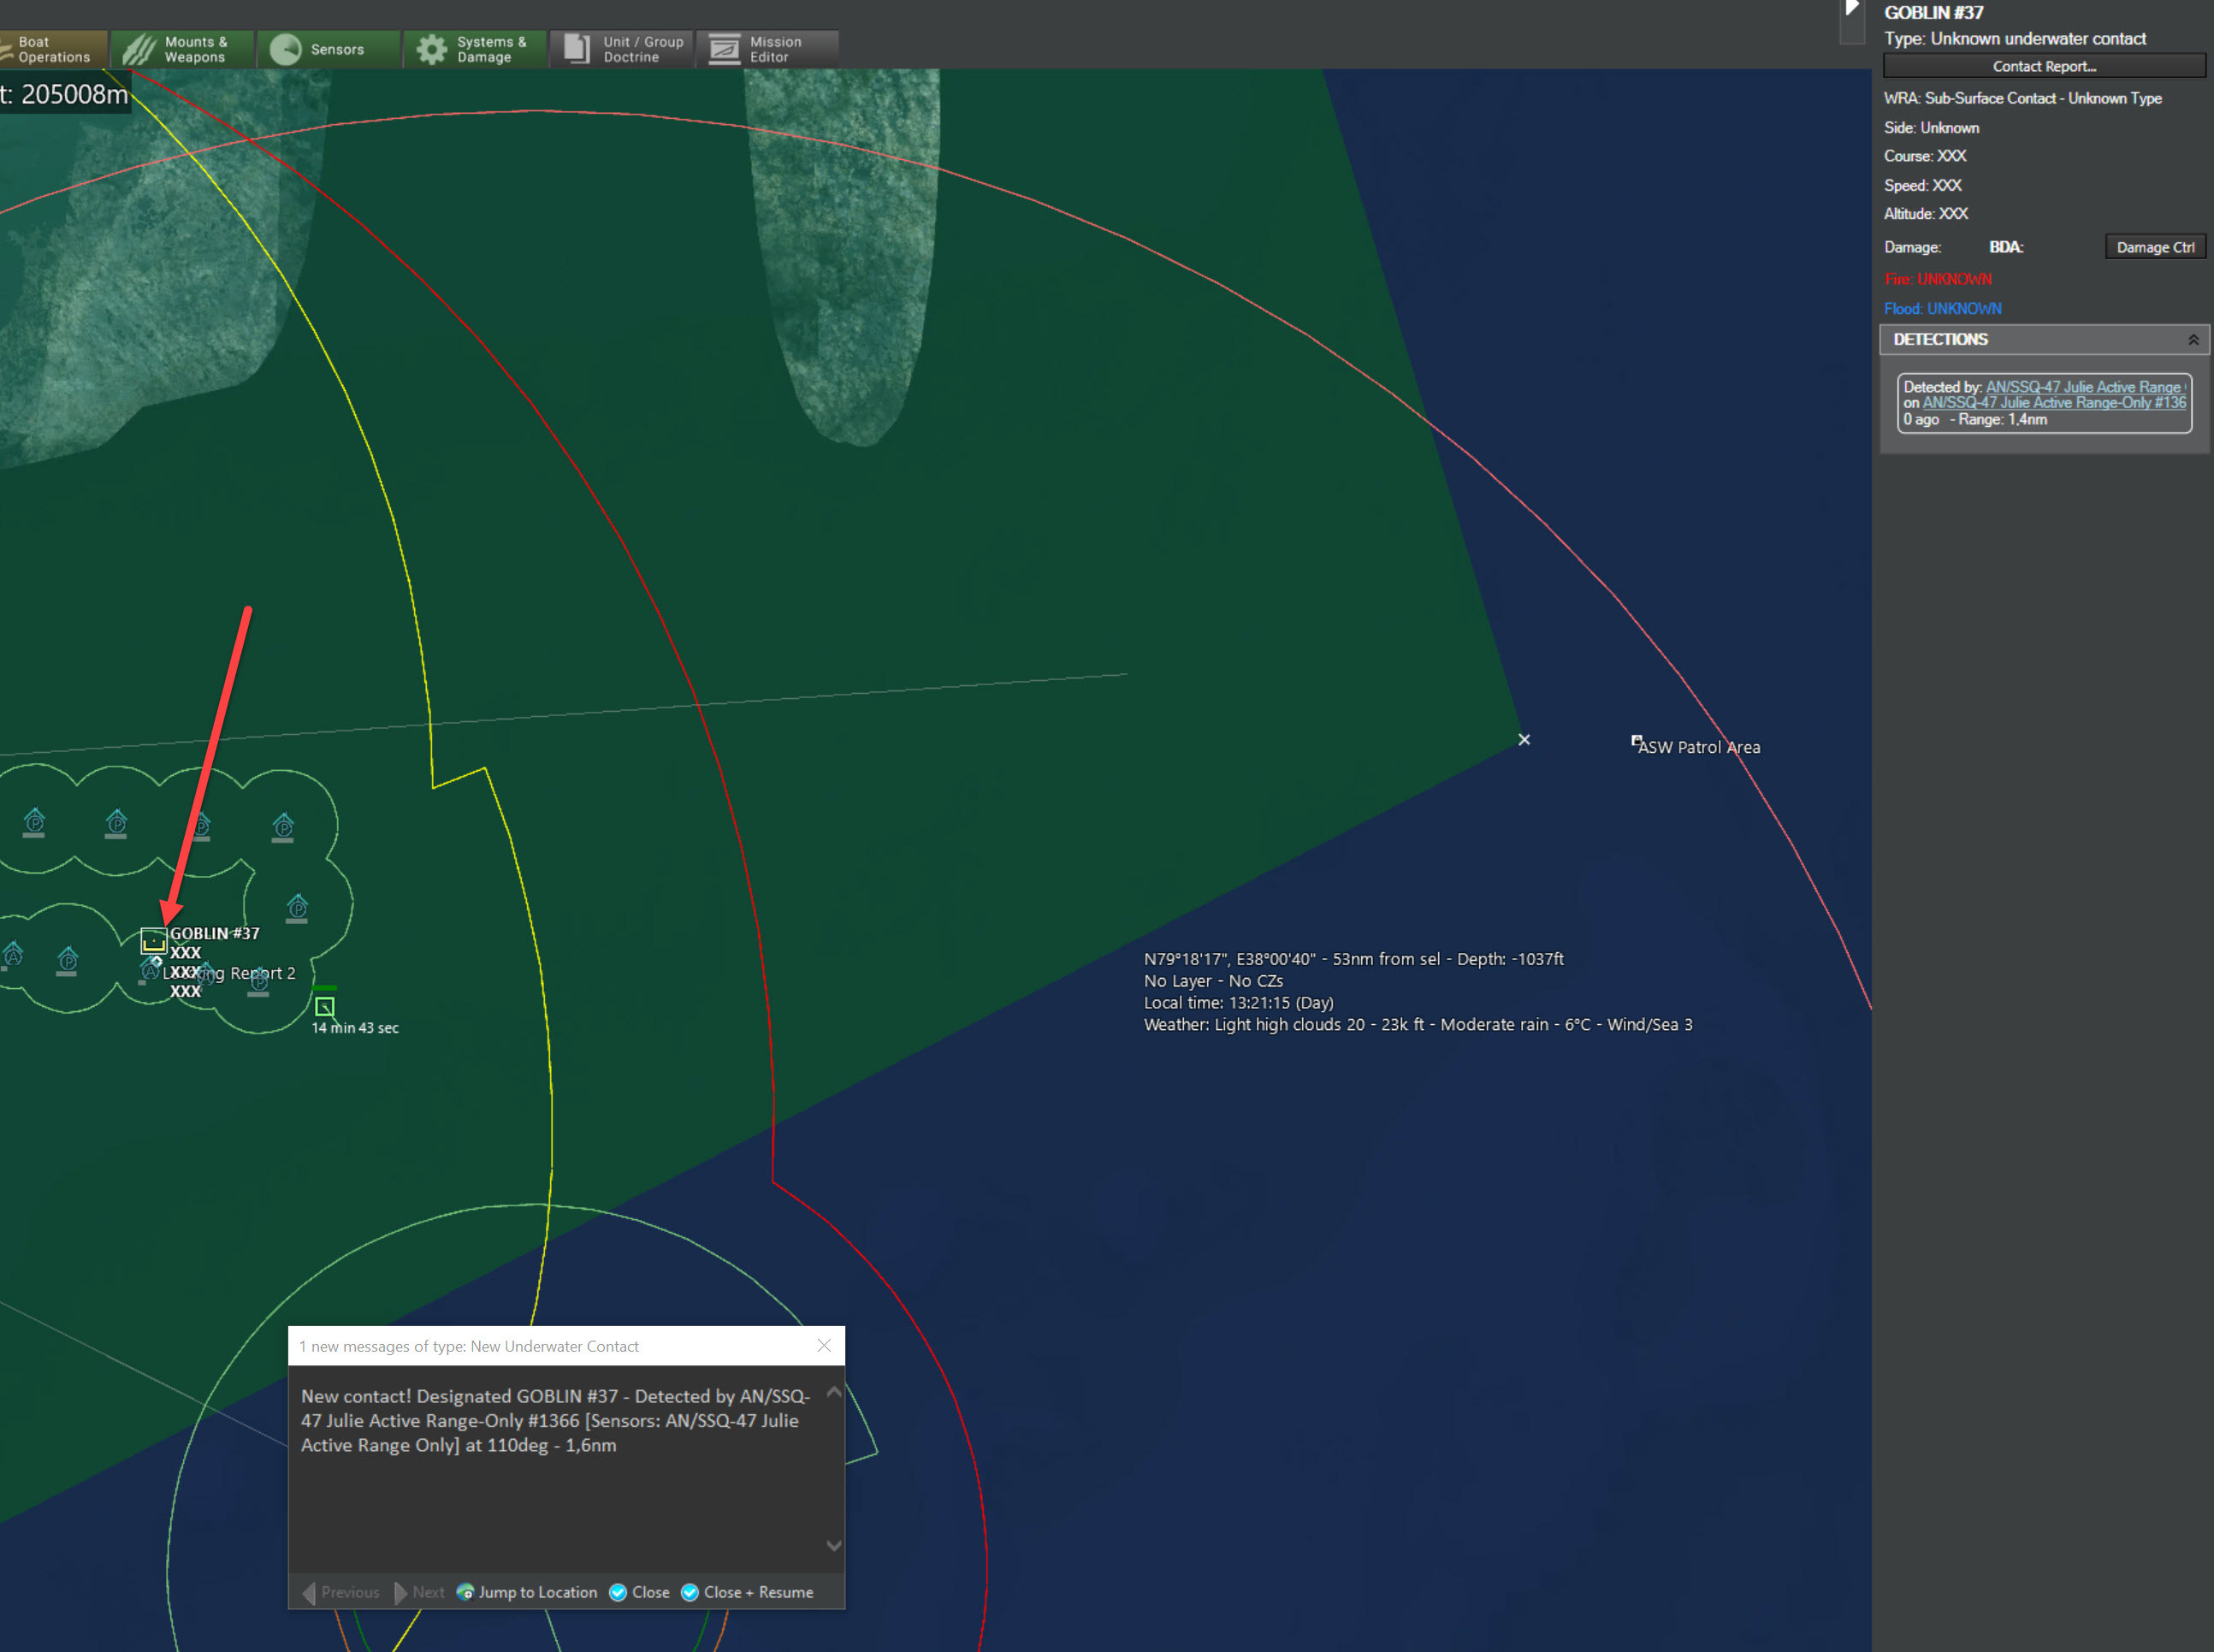Select the yellow GOBLIN #37 contact symbol on map
The height and width of the screenshot is (1652, 2214).
(153, 941)
